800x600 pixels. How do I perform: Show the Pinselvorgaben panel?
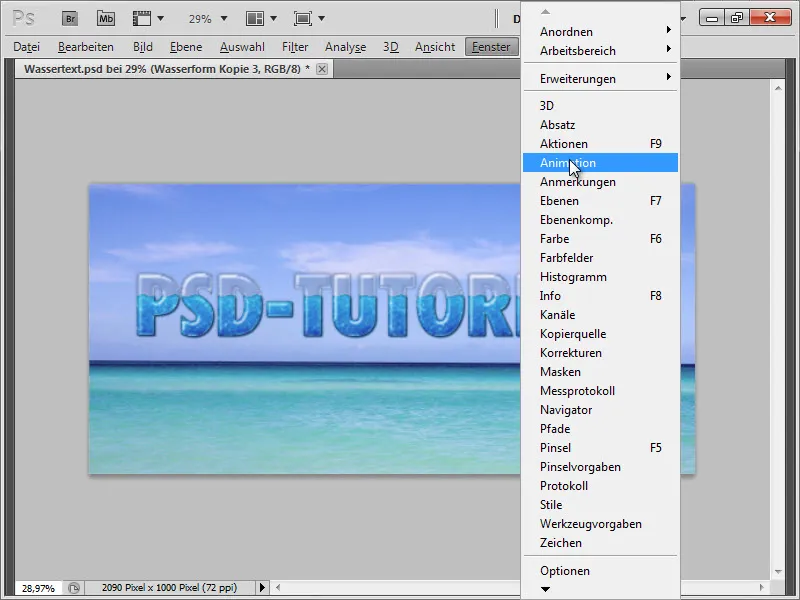(x=601, y=467)
